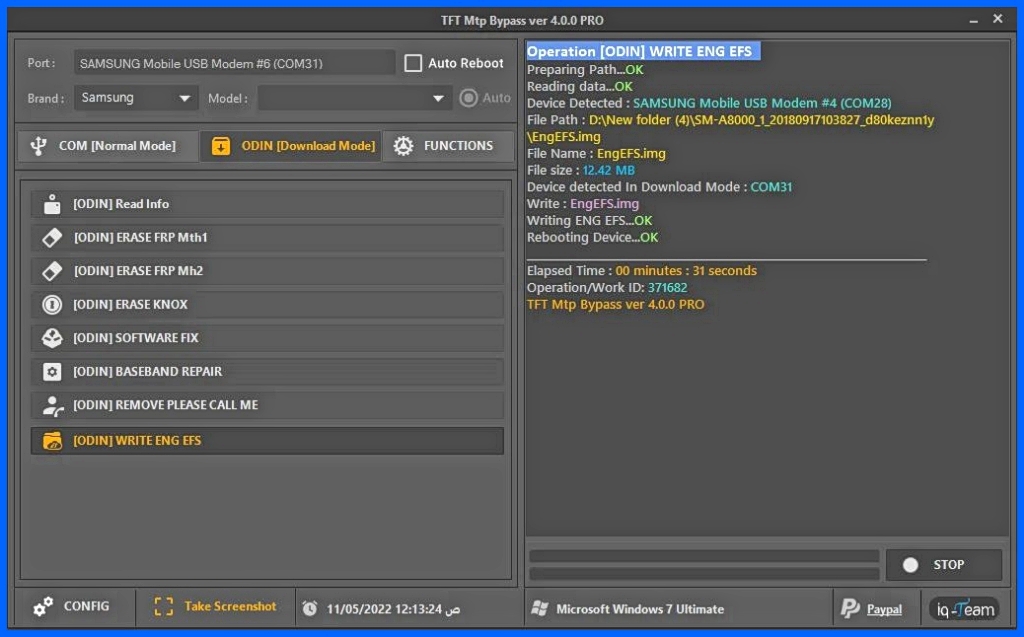Click the CONFIG gears icon
The height and width of the screenshot is (637, 1024).
pos(43,607)
